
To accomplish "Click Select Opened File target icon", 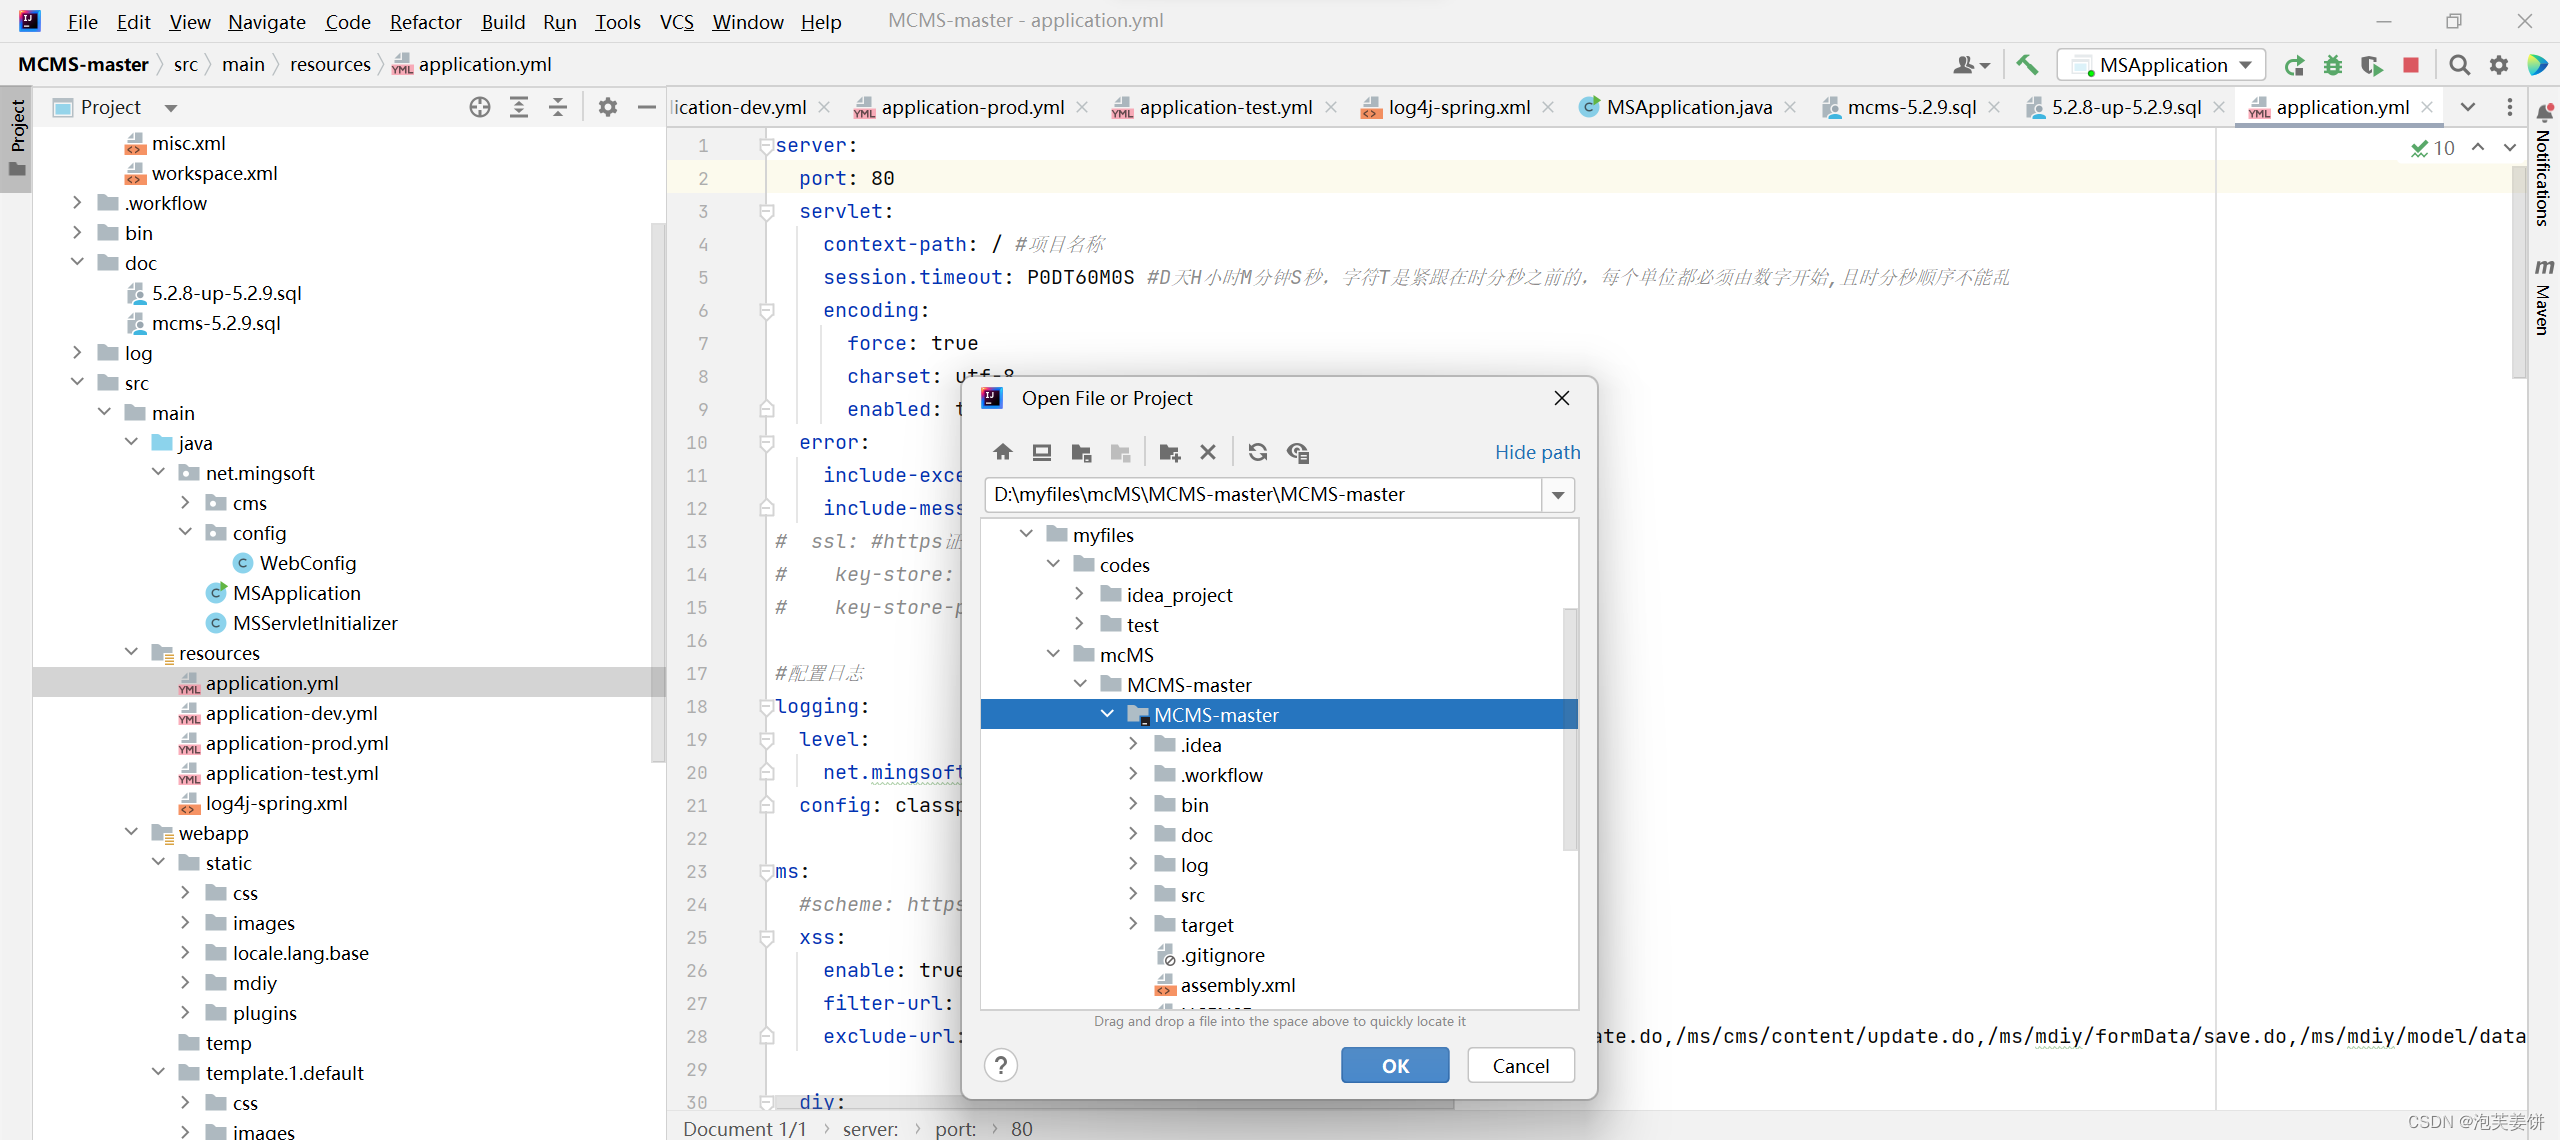I will coord(480,107).
